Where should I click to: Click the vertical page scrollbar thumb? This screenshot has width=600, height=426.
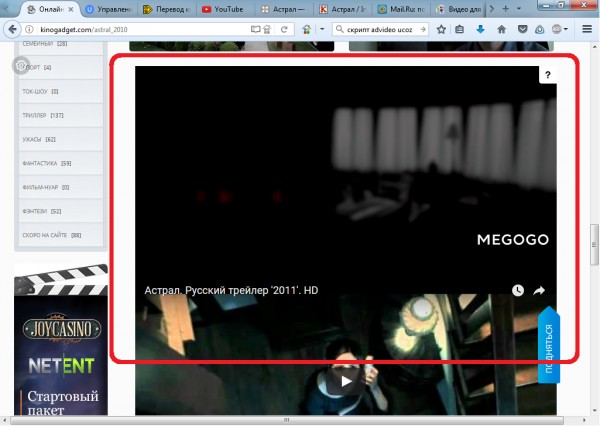point(594,245)
